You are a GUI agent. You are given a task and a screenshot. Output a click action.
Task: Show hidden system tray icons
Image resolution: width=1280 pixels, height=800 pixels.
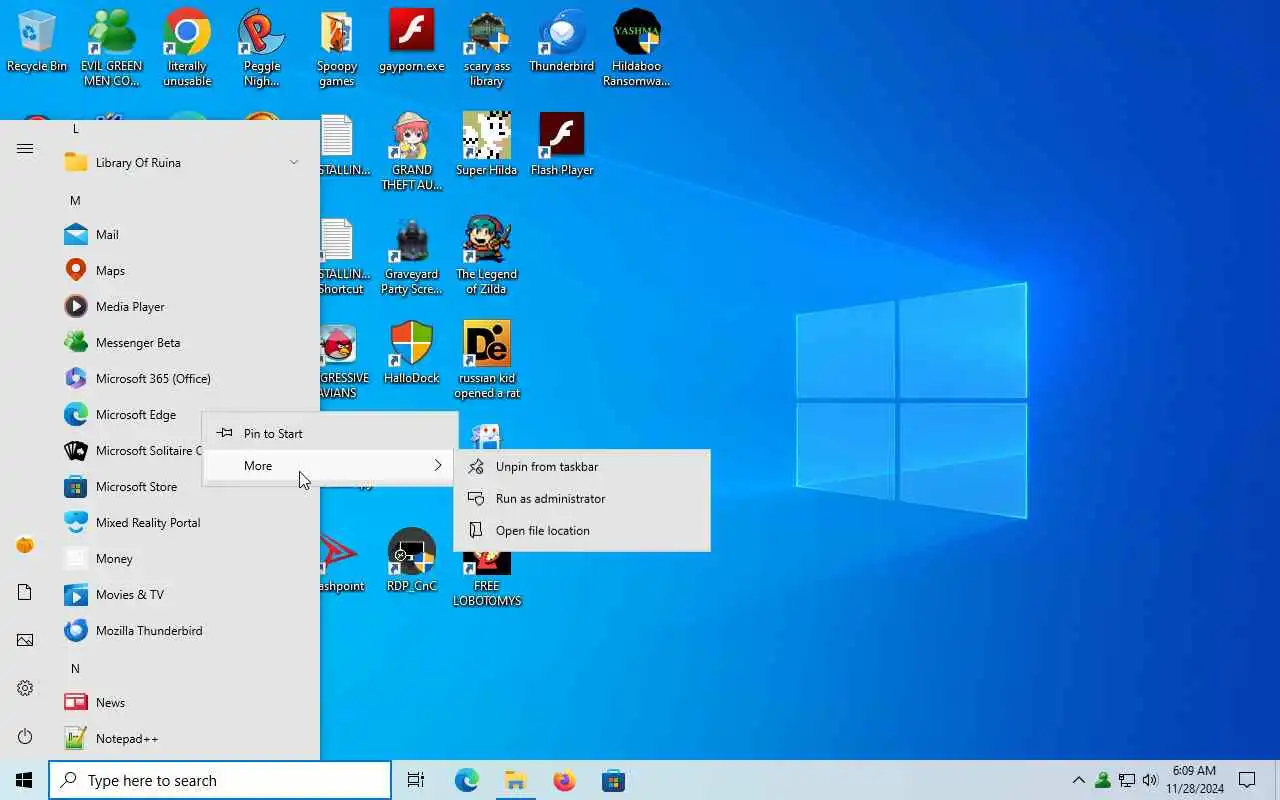[x=1078, y=780]
